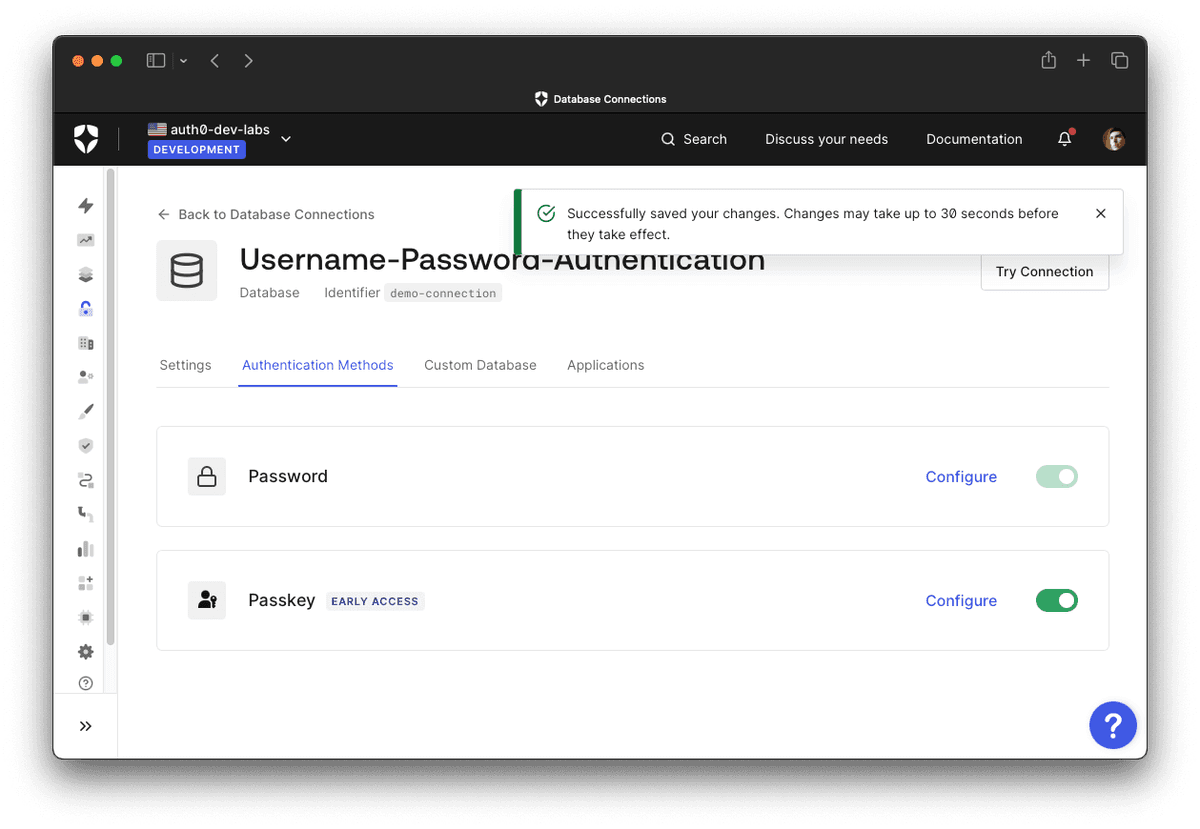Open the Settings tab
Screen dimensions: 1200x829
pos(185,365)
